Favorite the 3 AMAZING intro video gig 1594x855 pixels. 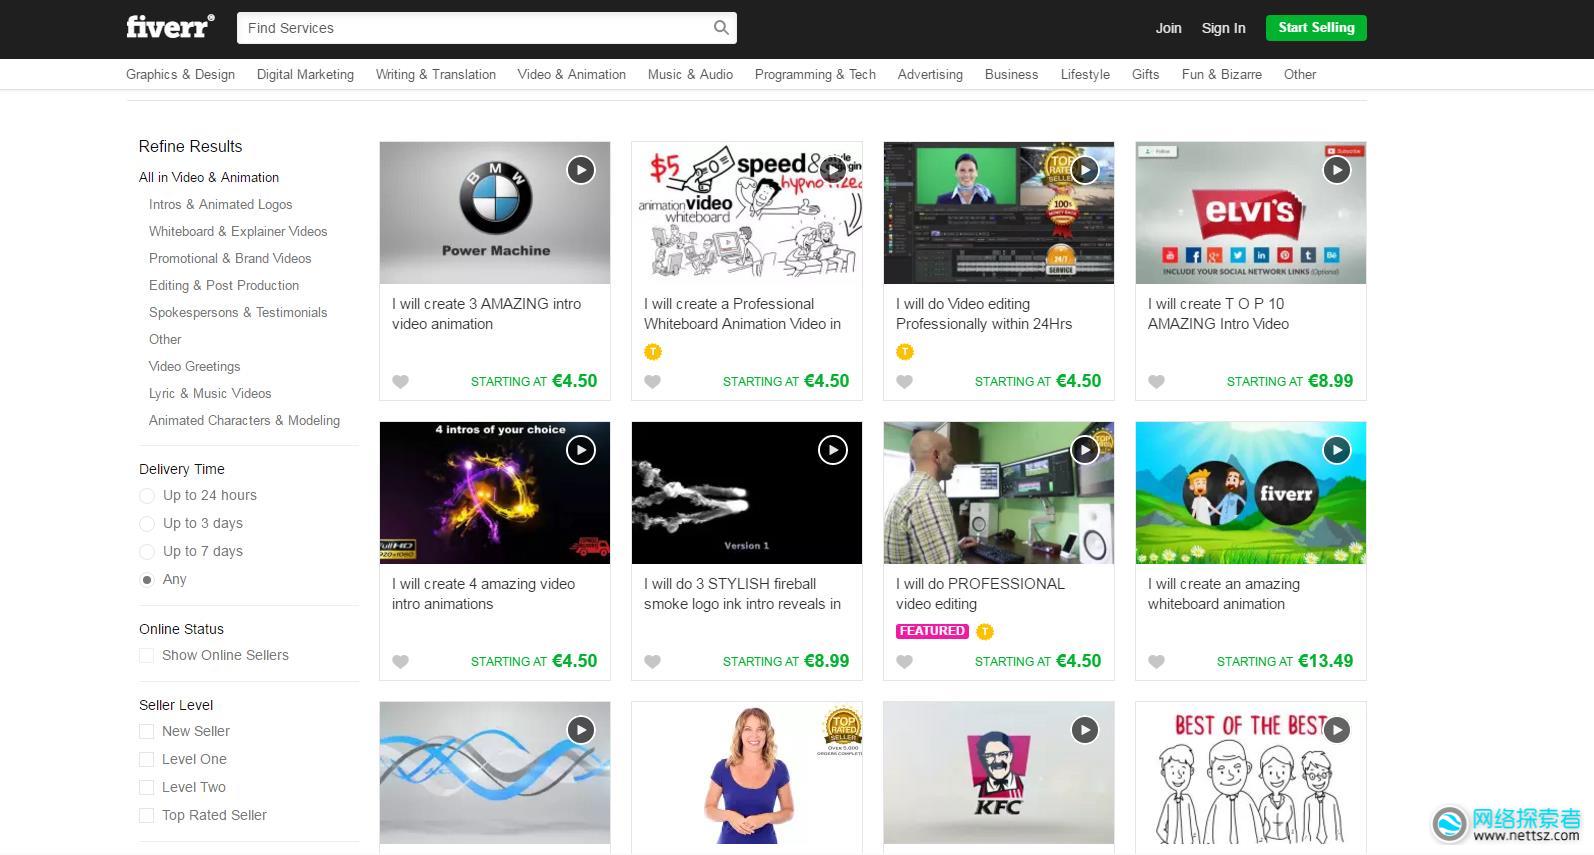click(x=401, y=381)
